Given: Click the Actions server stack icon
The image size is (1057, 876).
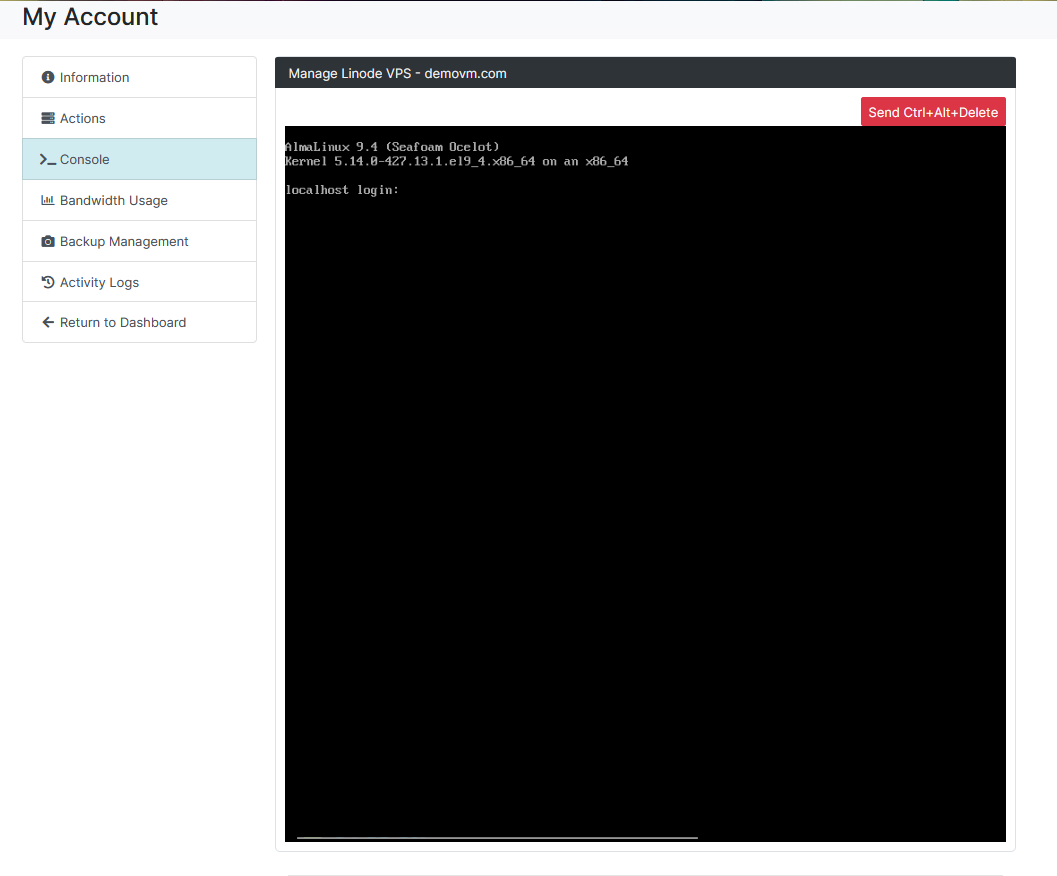Looking at the screenshot, I should [x=48, y=119].
